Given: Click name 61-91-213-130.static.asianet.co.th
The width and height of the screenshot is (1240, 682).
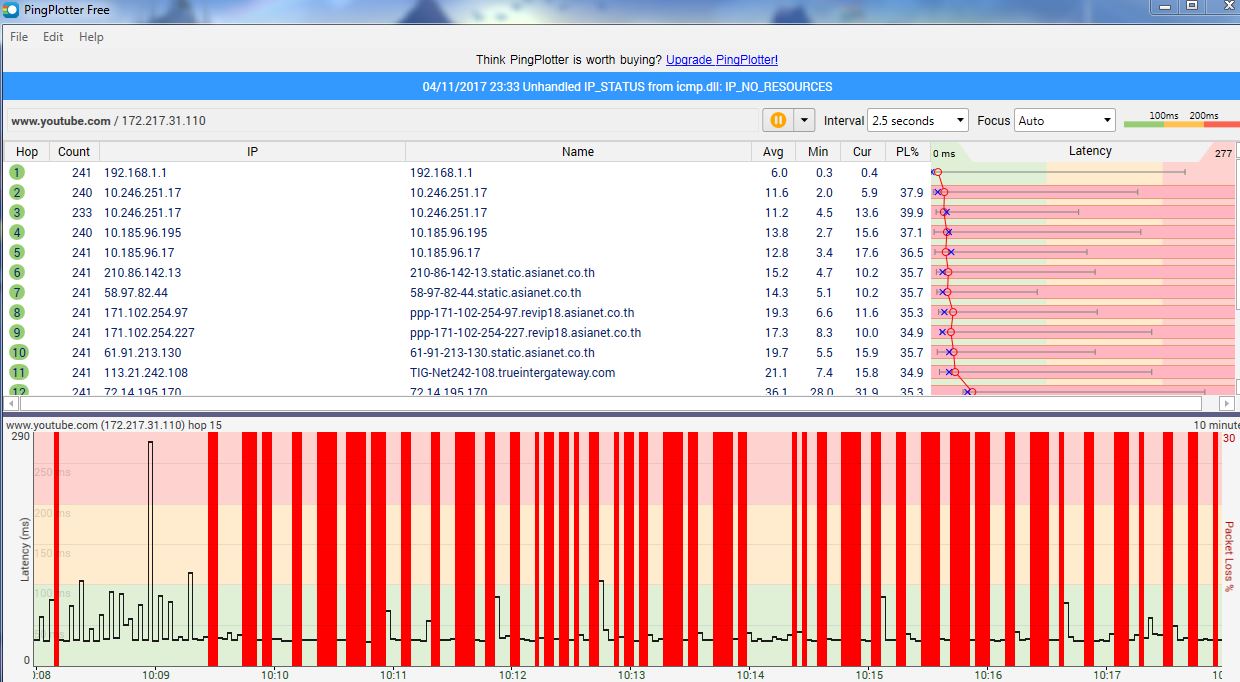Looking at the screenshot, I should click(x=502, y=353).
